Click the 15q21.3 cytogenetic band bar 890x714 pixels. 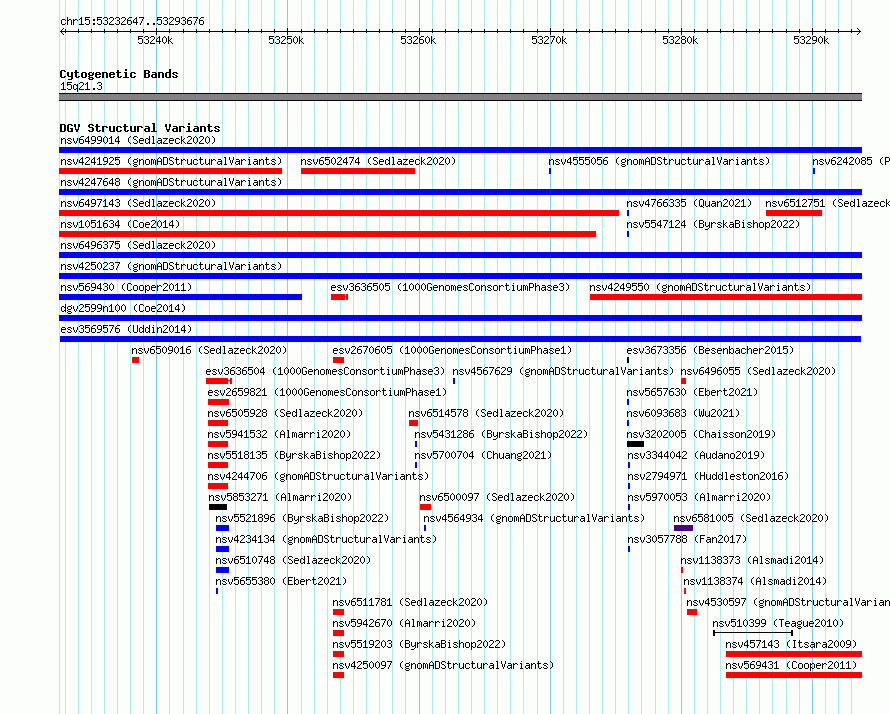460,97
